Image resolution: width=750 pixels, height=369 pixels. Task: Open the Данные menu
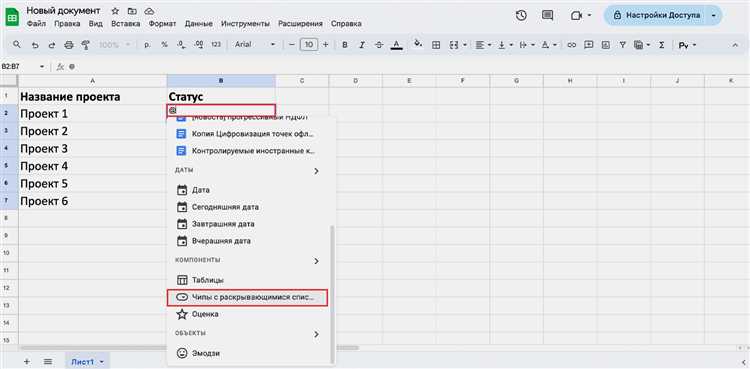pyautogui.click(x=199, y=23)
